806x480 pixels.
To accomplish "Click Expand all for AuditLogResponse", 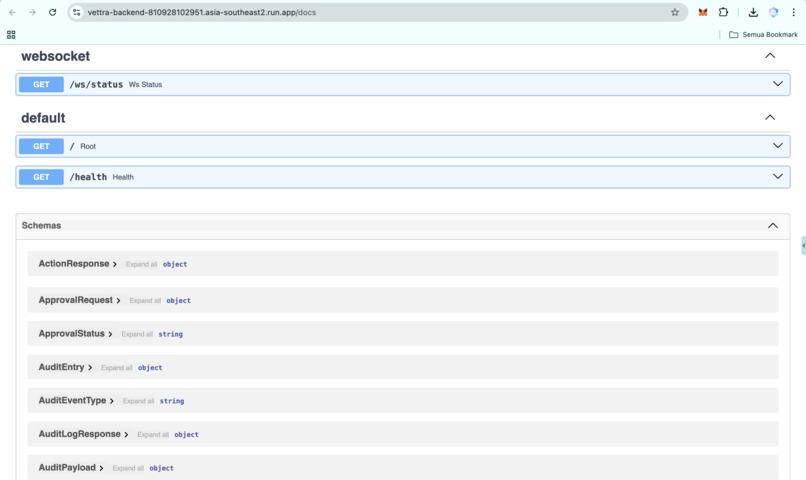I will pos(153,435).
